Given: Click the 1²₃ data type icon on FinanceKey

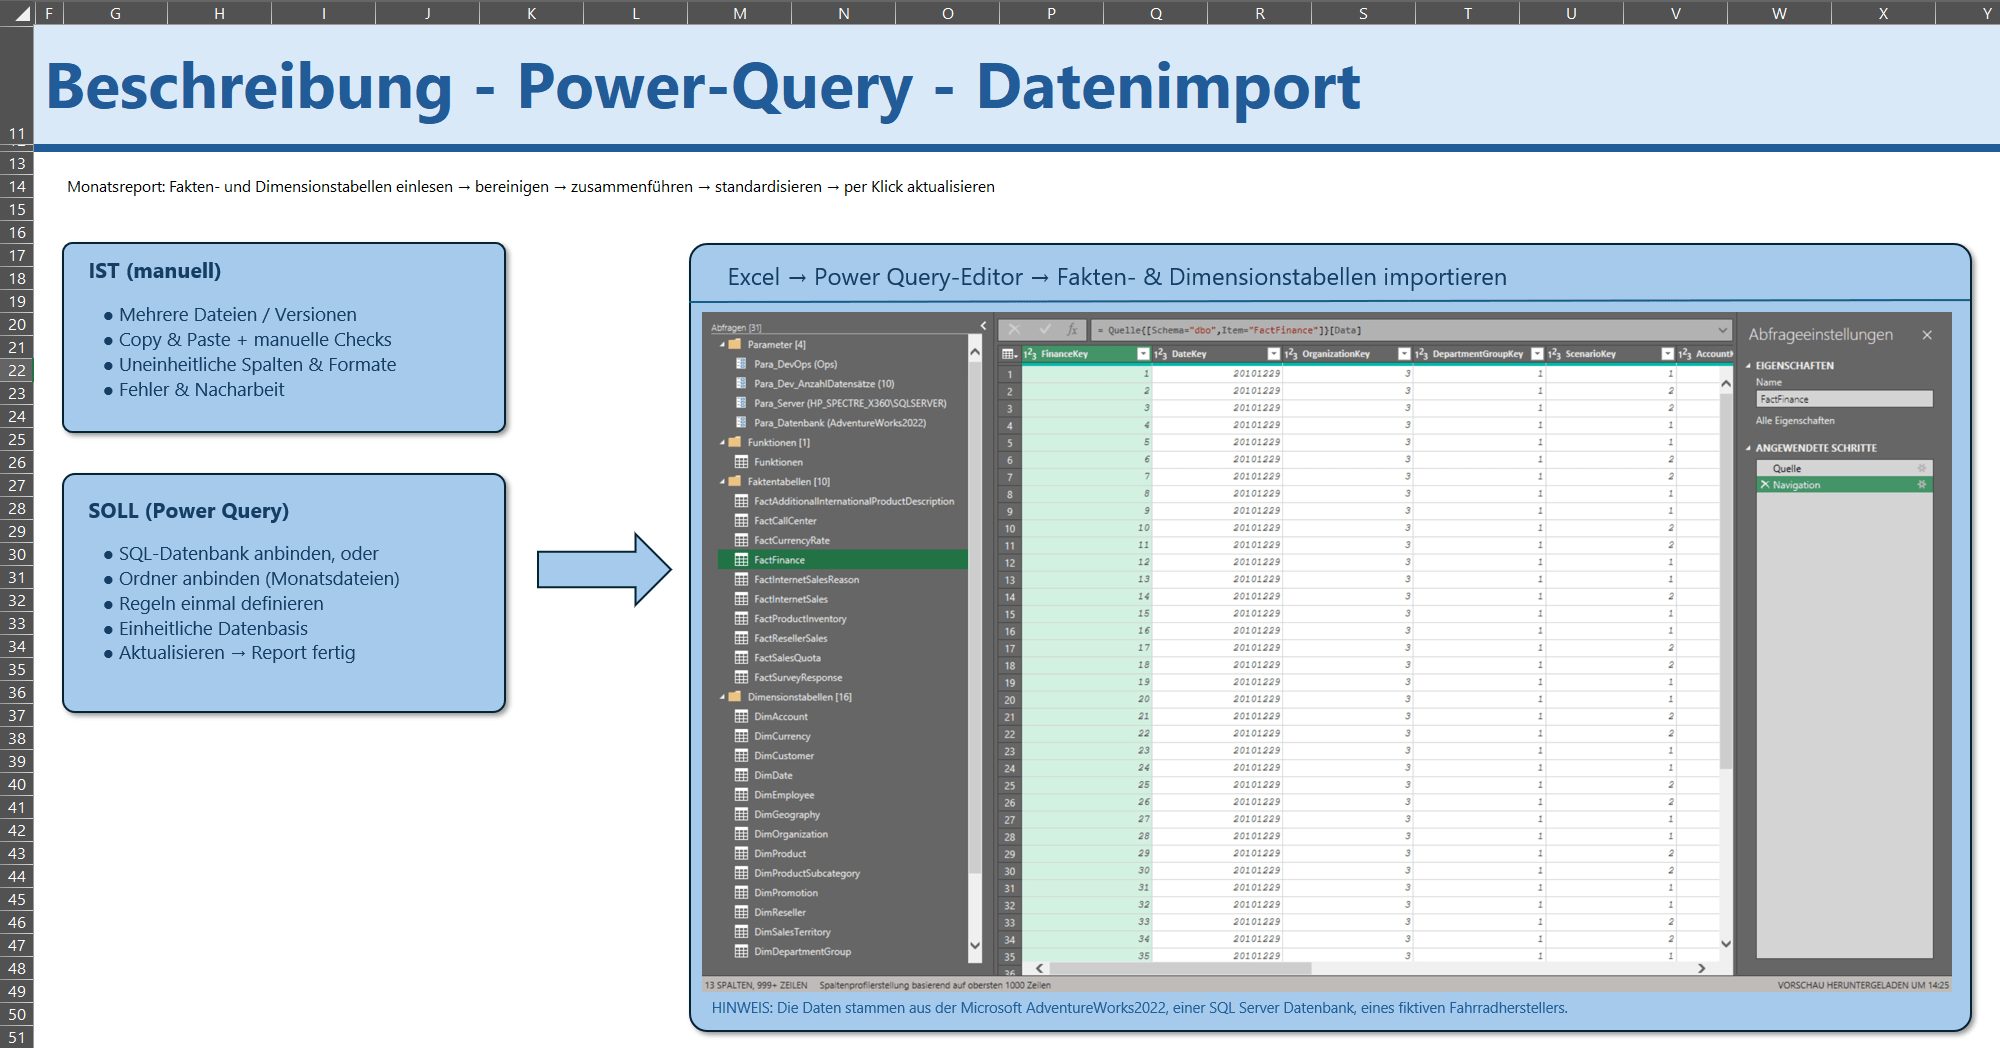Looking at the screenshot, I should tap(1029, 354).
